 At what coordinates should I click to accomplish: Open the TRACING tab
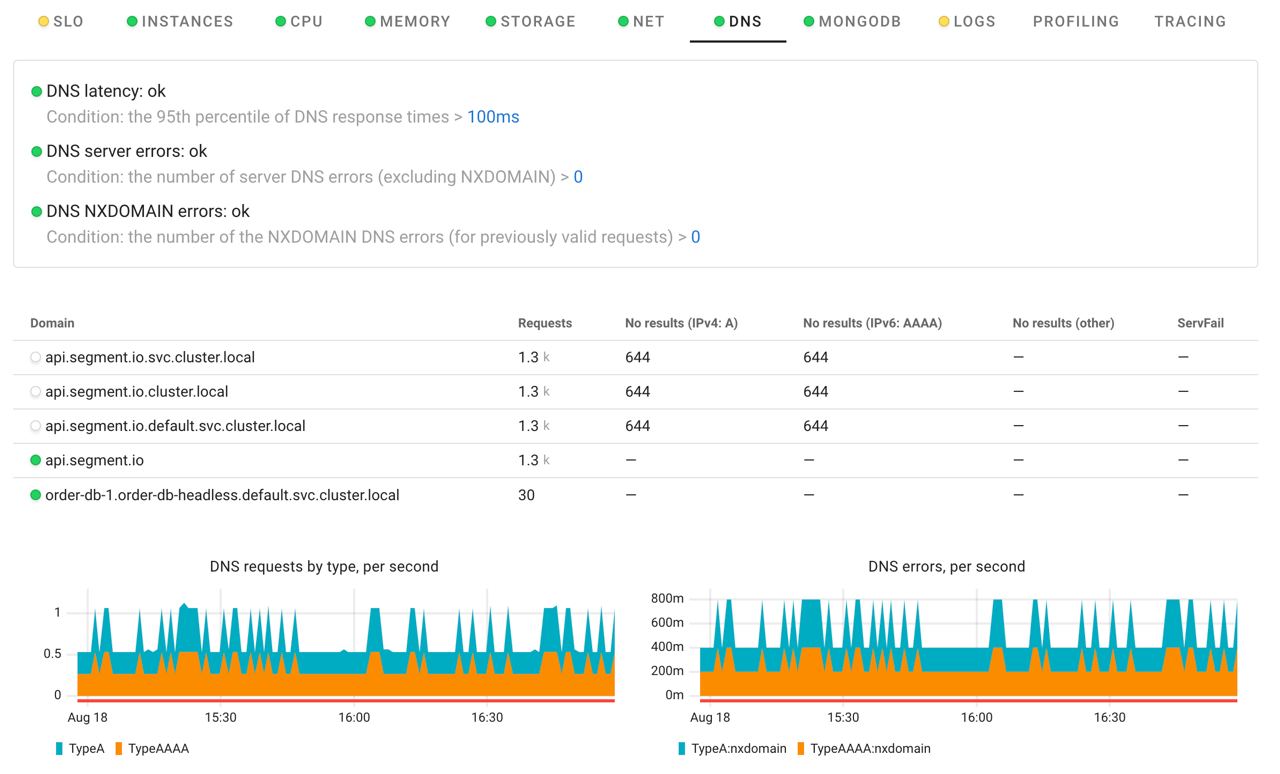coord(1190,20)
